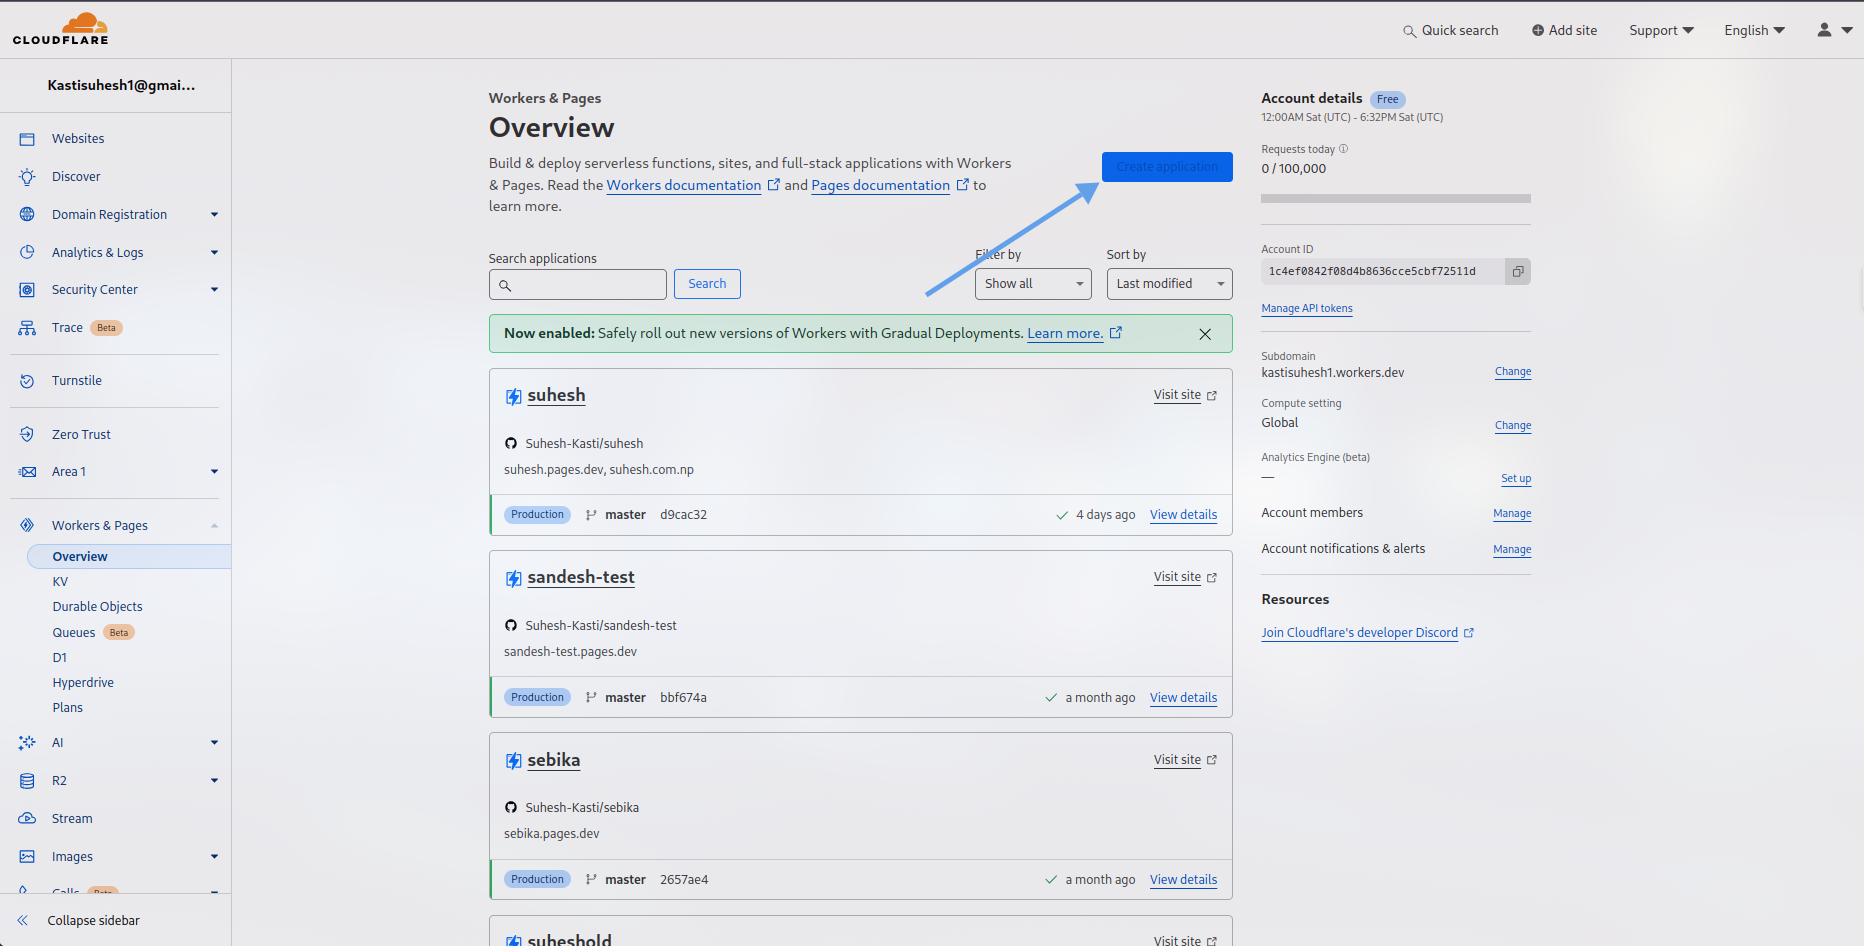Open R2 storage from the sidebar
This screenshot has width=1864, height=946.
click(60, 780)
